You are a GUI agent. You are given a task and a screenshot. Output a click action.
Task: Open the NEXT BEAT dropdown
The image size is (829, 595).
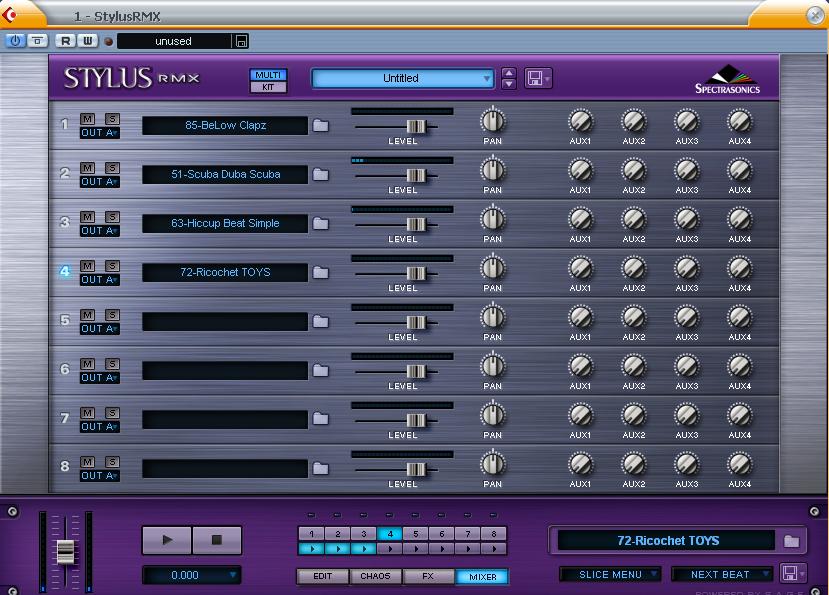[722, 574]
